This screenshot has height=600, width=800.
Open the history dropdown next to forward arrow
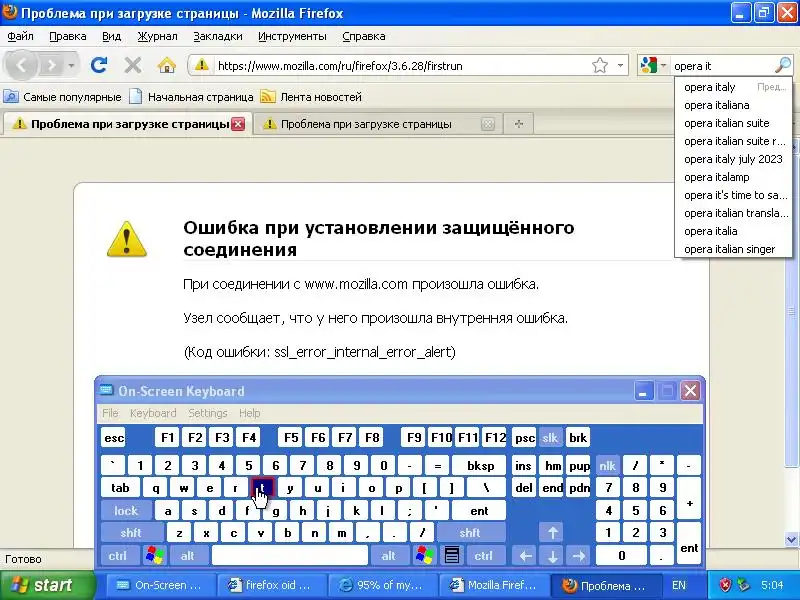coord(71,65)
